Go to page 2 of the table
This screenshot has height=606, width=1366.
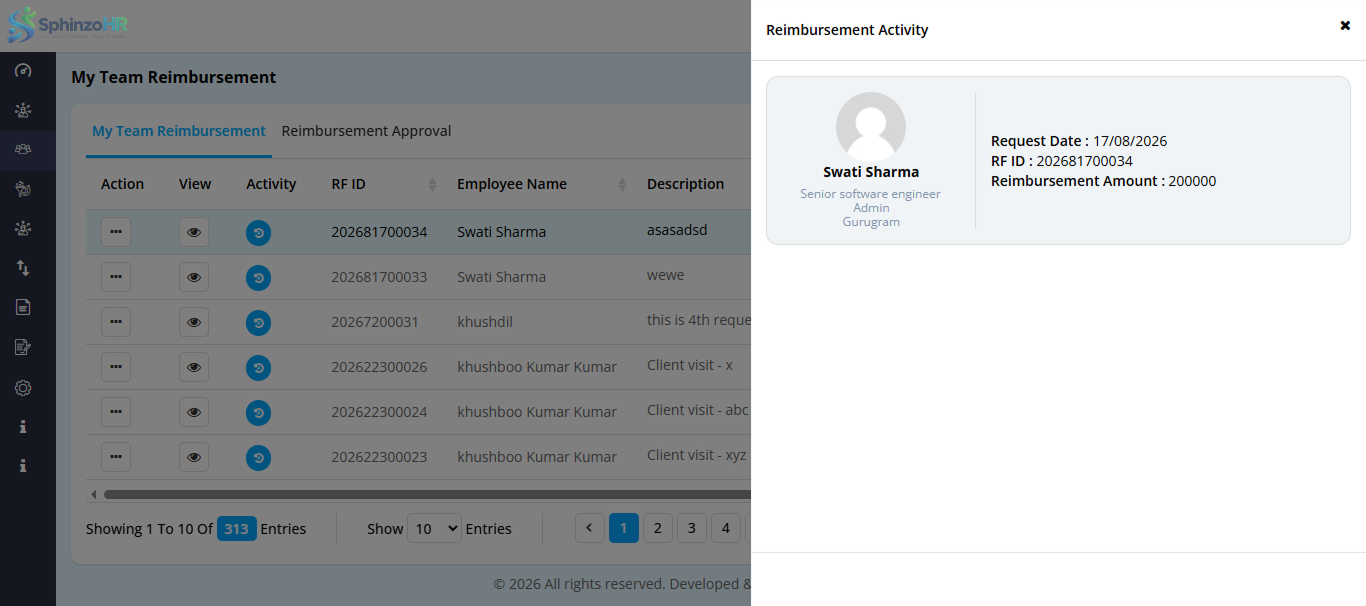click(657, 528)
